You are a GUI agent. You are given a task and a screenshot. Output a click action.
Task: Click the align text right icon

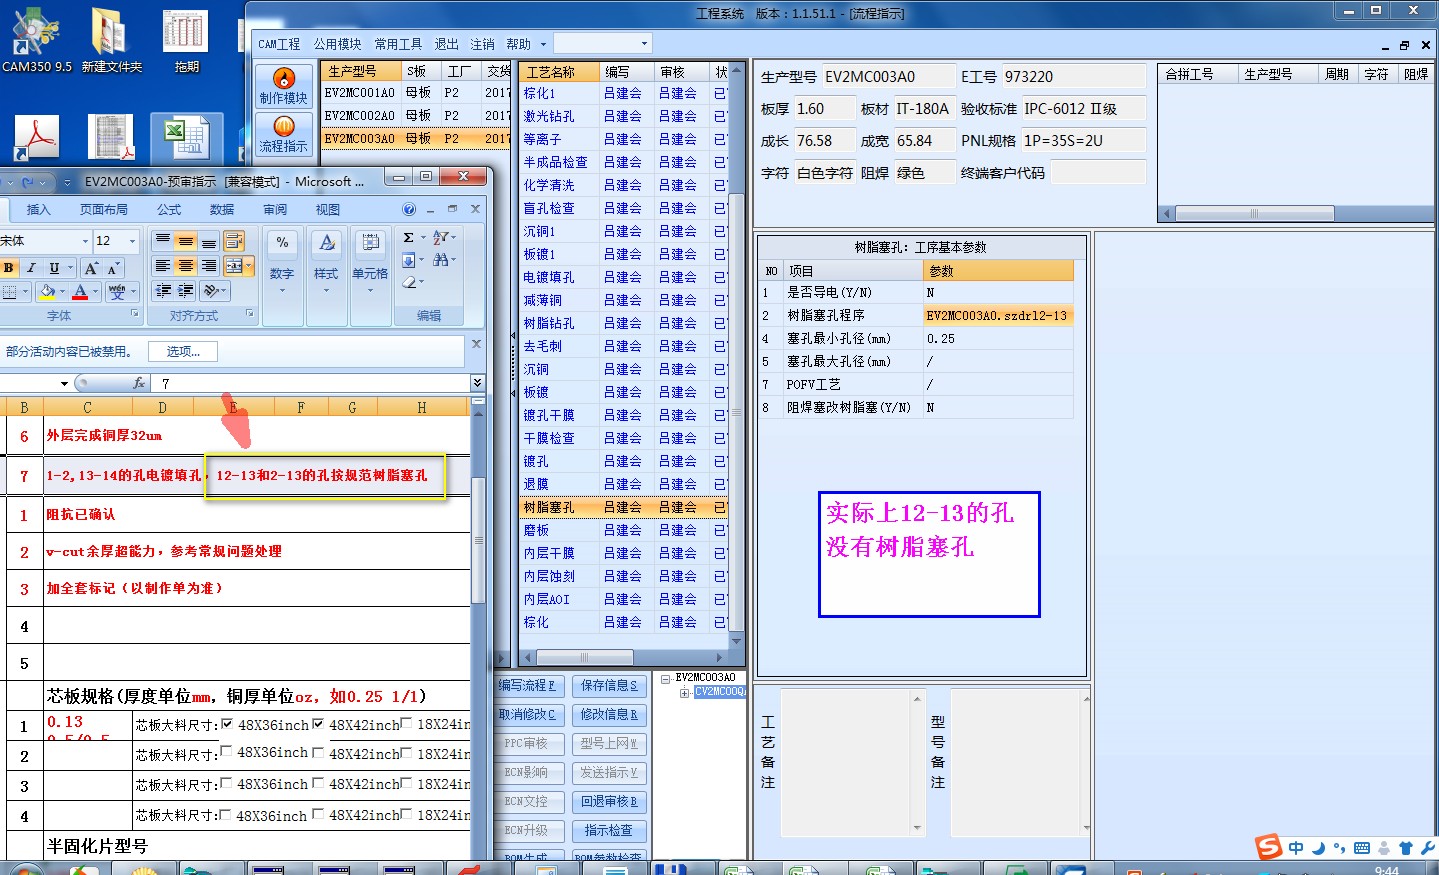(x=209, y=266)
